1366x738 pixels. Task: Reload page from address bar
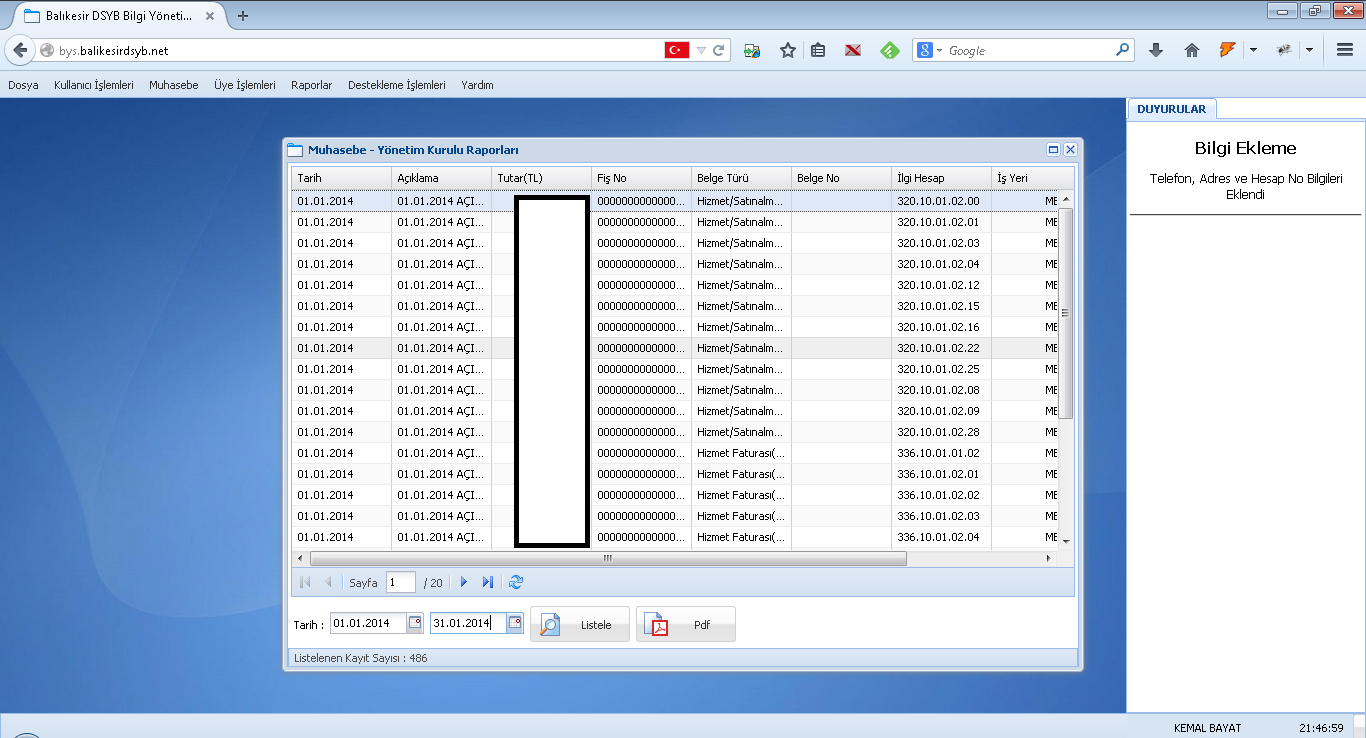[718, 50]
